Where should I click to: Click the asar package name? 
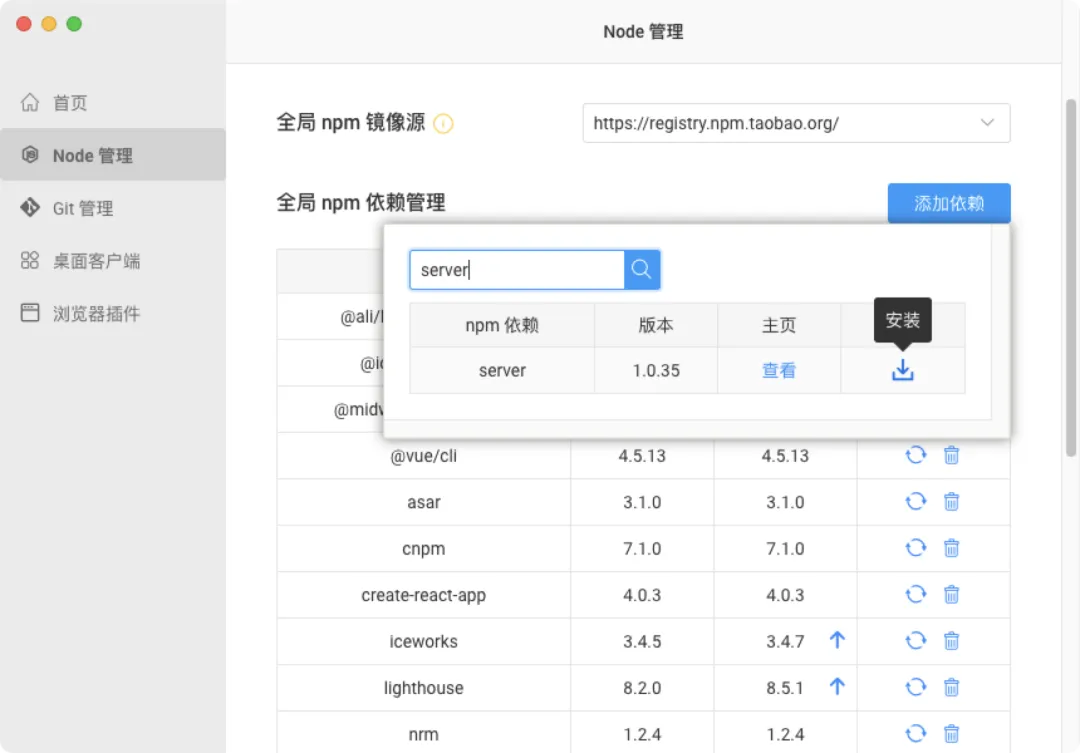424,502
